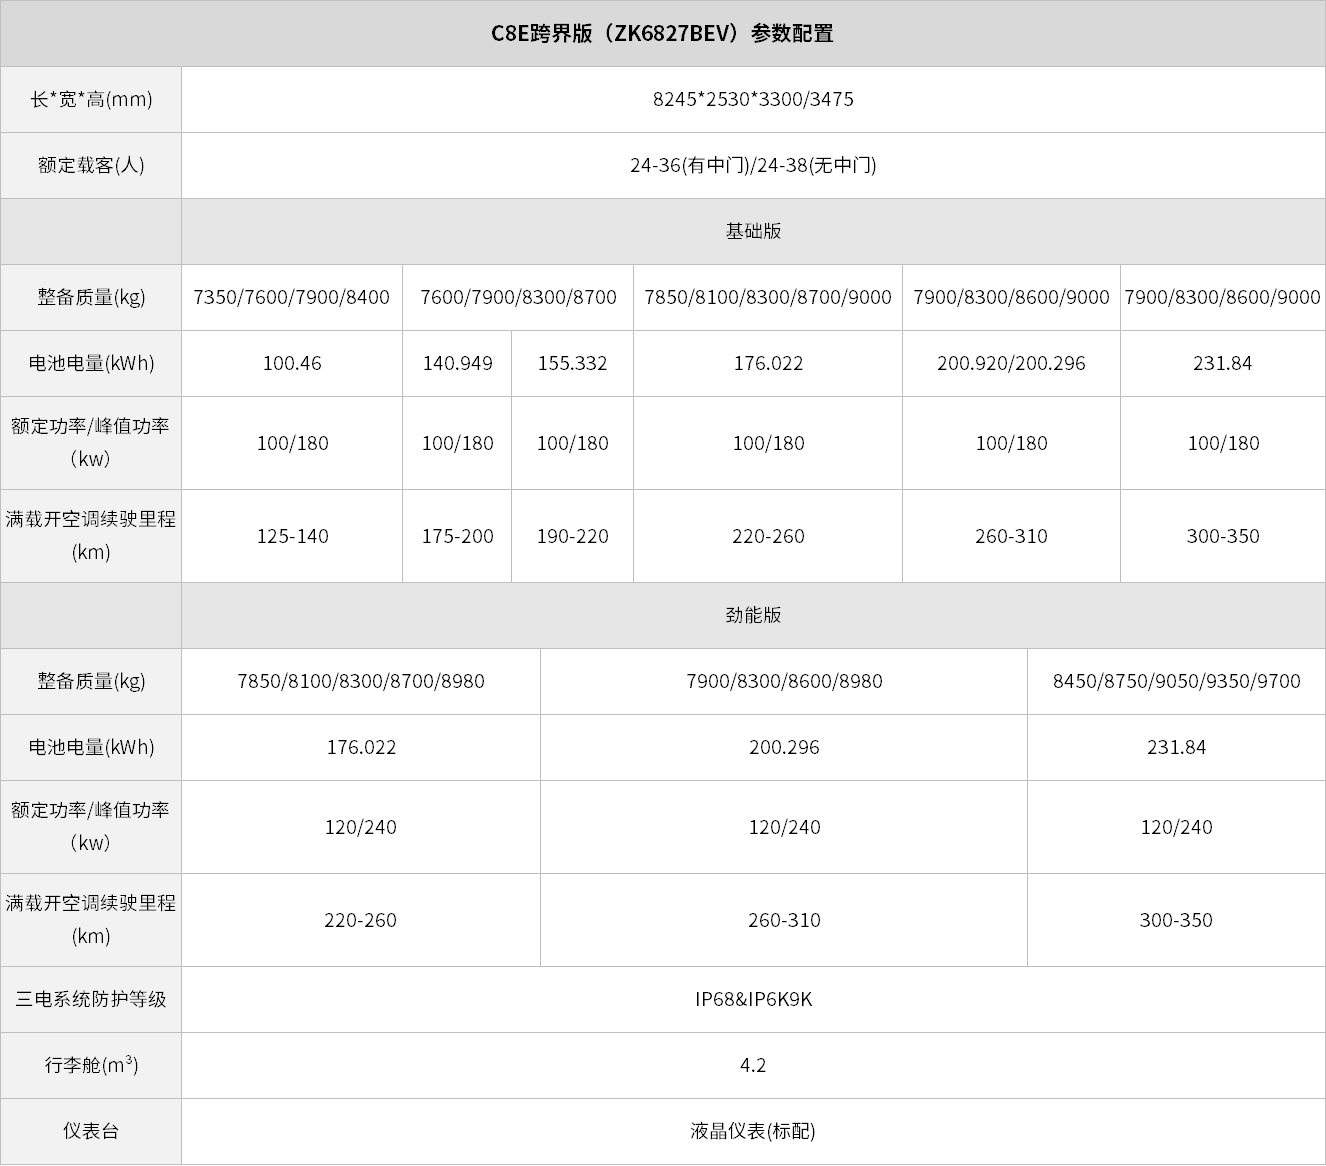Select the IP68&IP6K9K protection rating value
This screenshot has width=1326, height=1166.
(753, 999)
